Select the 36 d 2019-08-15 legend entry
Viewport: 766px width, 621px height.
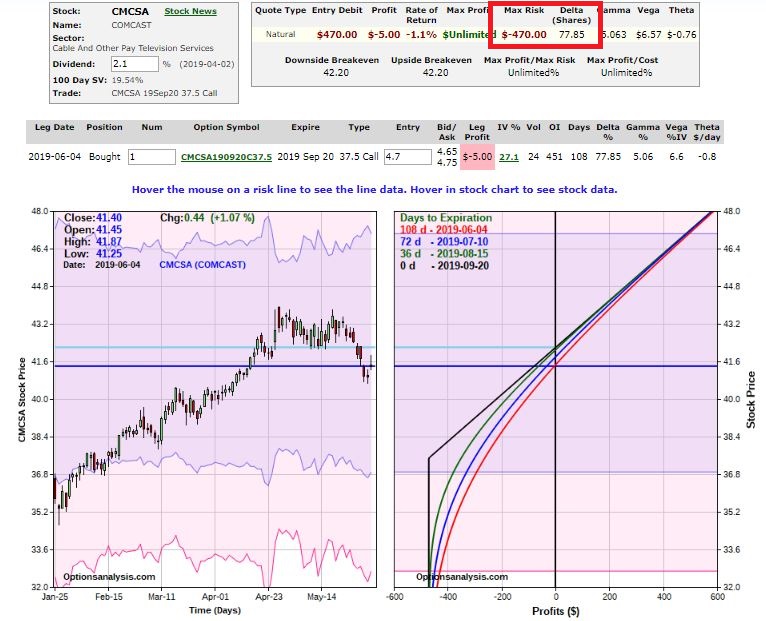444,254
